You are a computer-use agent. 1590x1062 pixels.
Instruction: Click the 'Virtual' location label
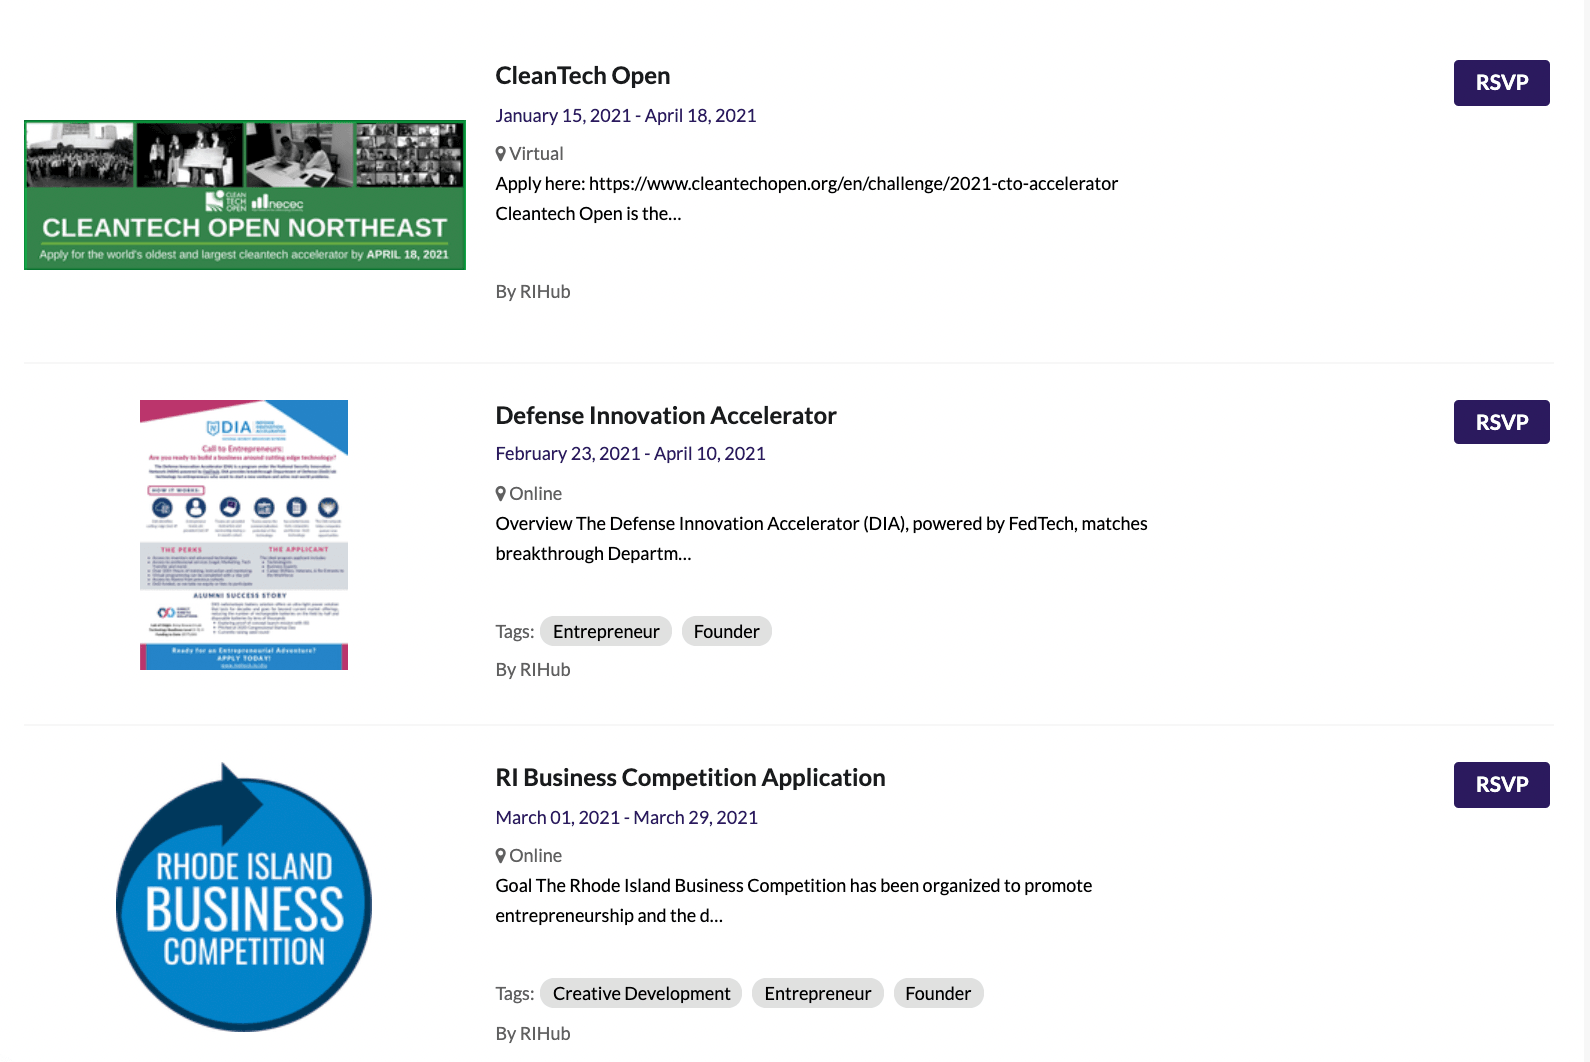537,154
